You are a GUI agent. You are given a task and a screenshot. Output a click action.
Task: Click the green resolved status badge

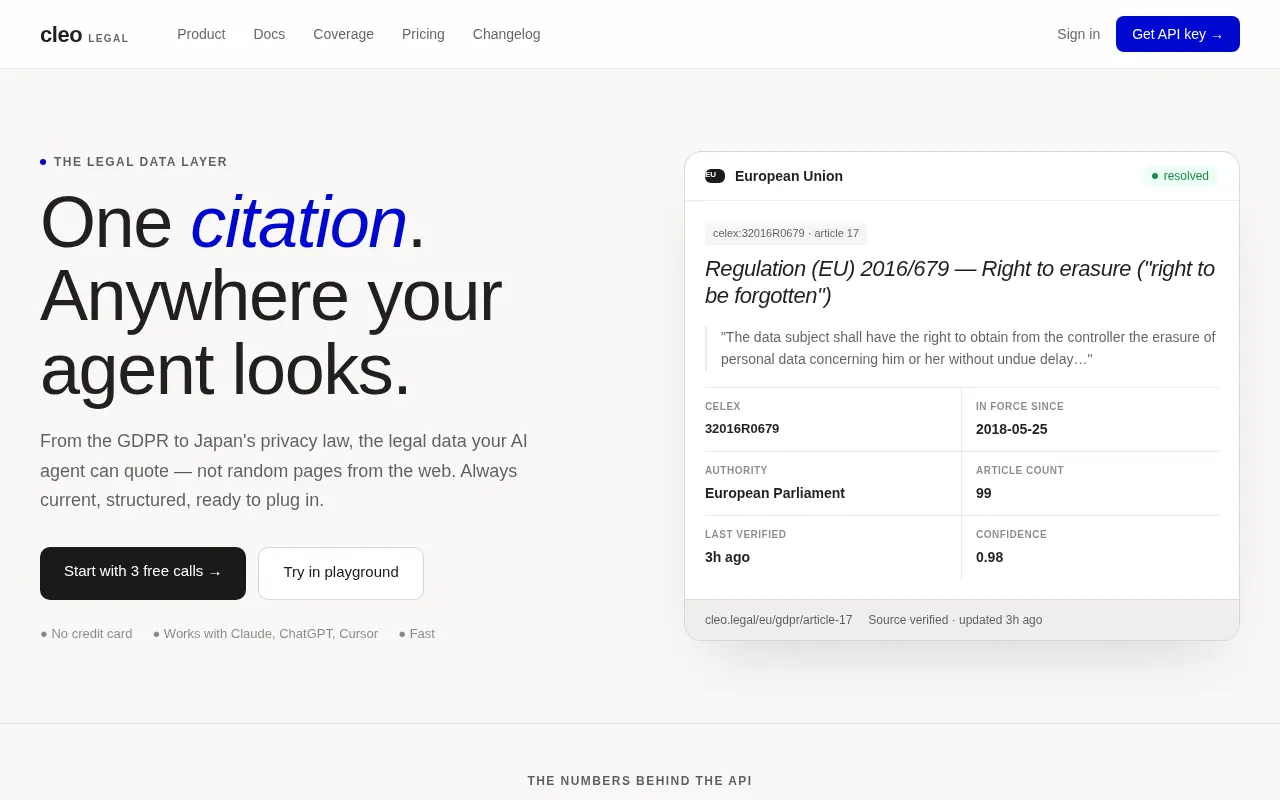click(1180, 176)
